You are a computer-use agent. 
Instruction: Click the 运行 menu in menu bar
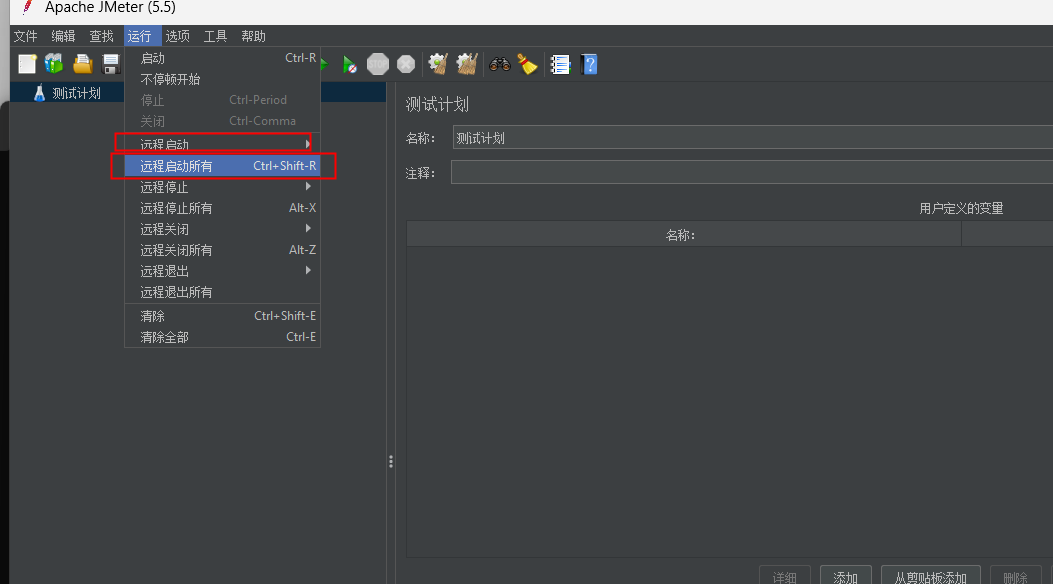click(140, 36)
